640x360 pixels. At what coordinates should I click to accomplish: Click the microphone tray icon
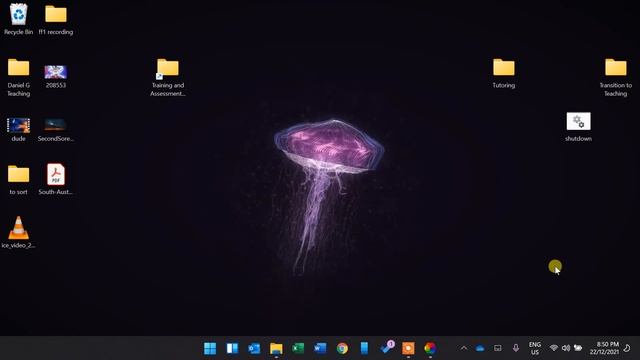pyautogui.click(x=516, y=348)
